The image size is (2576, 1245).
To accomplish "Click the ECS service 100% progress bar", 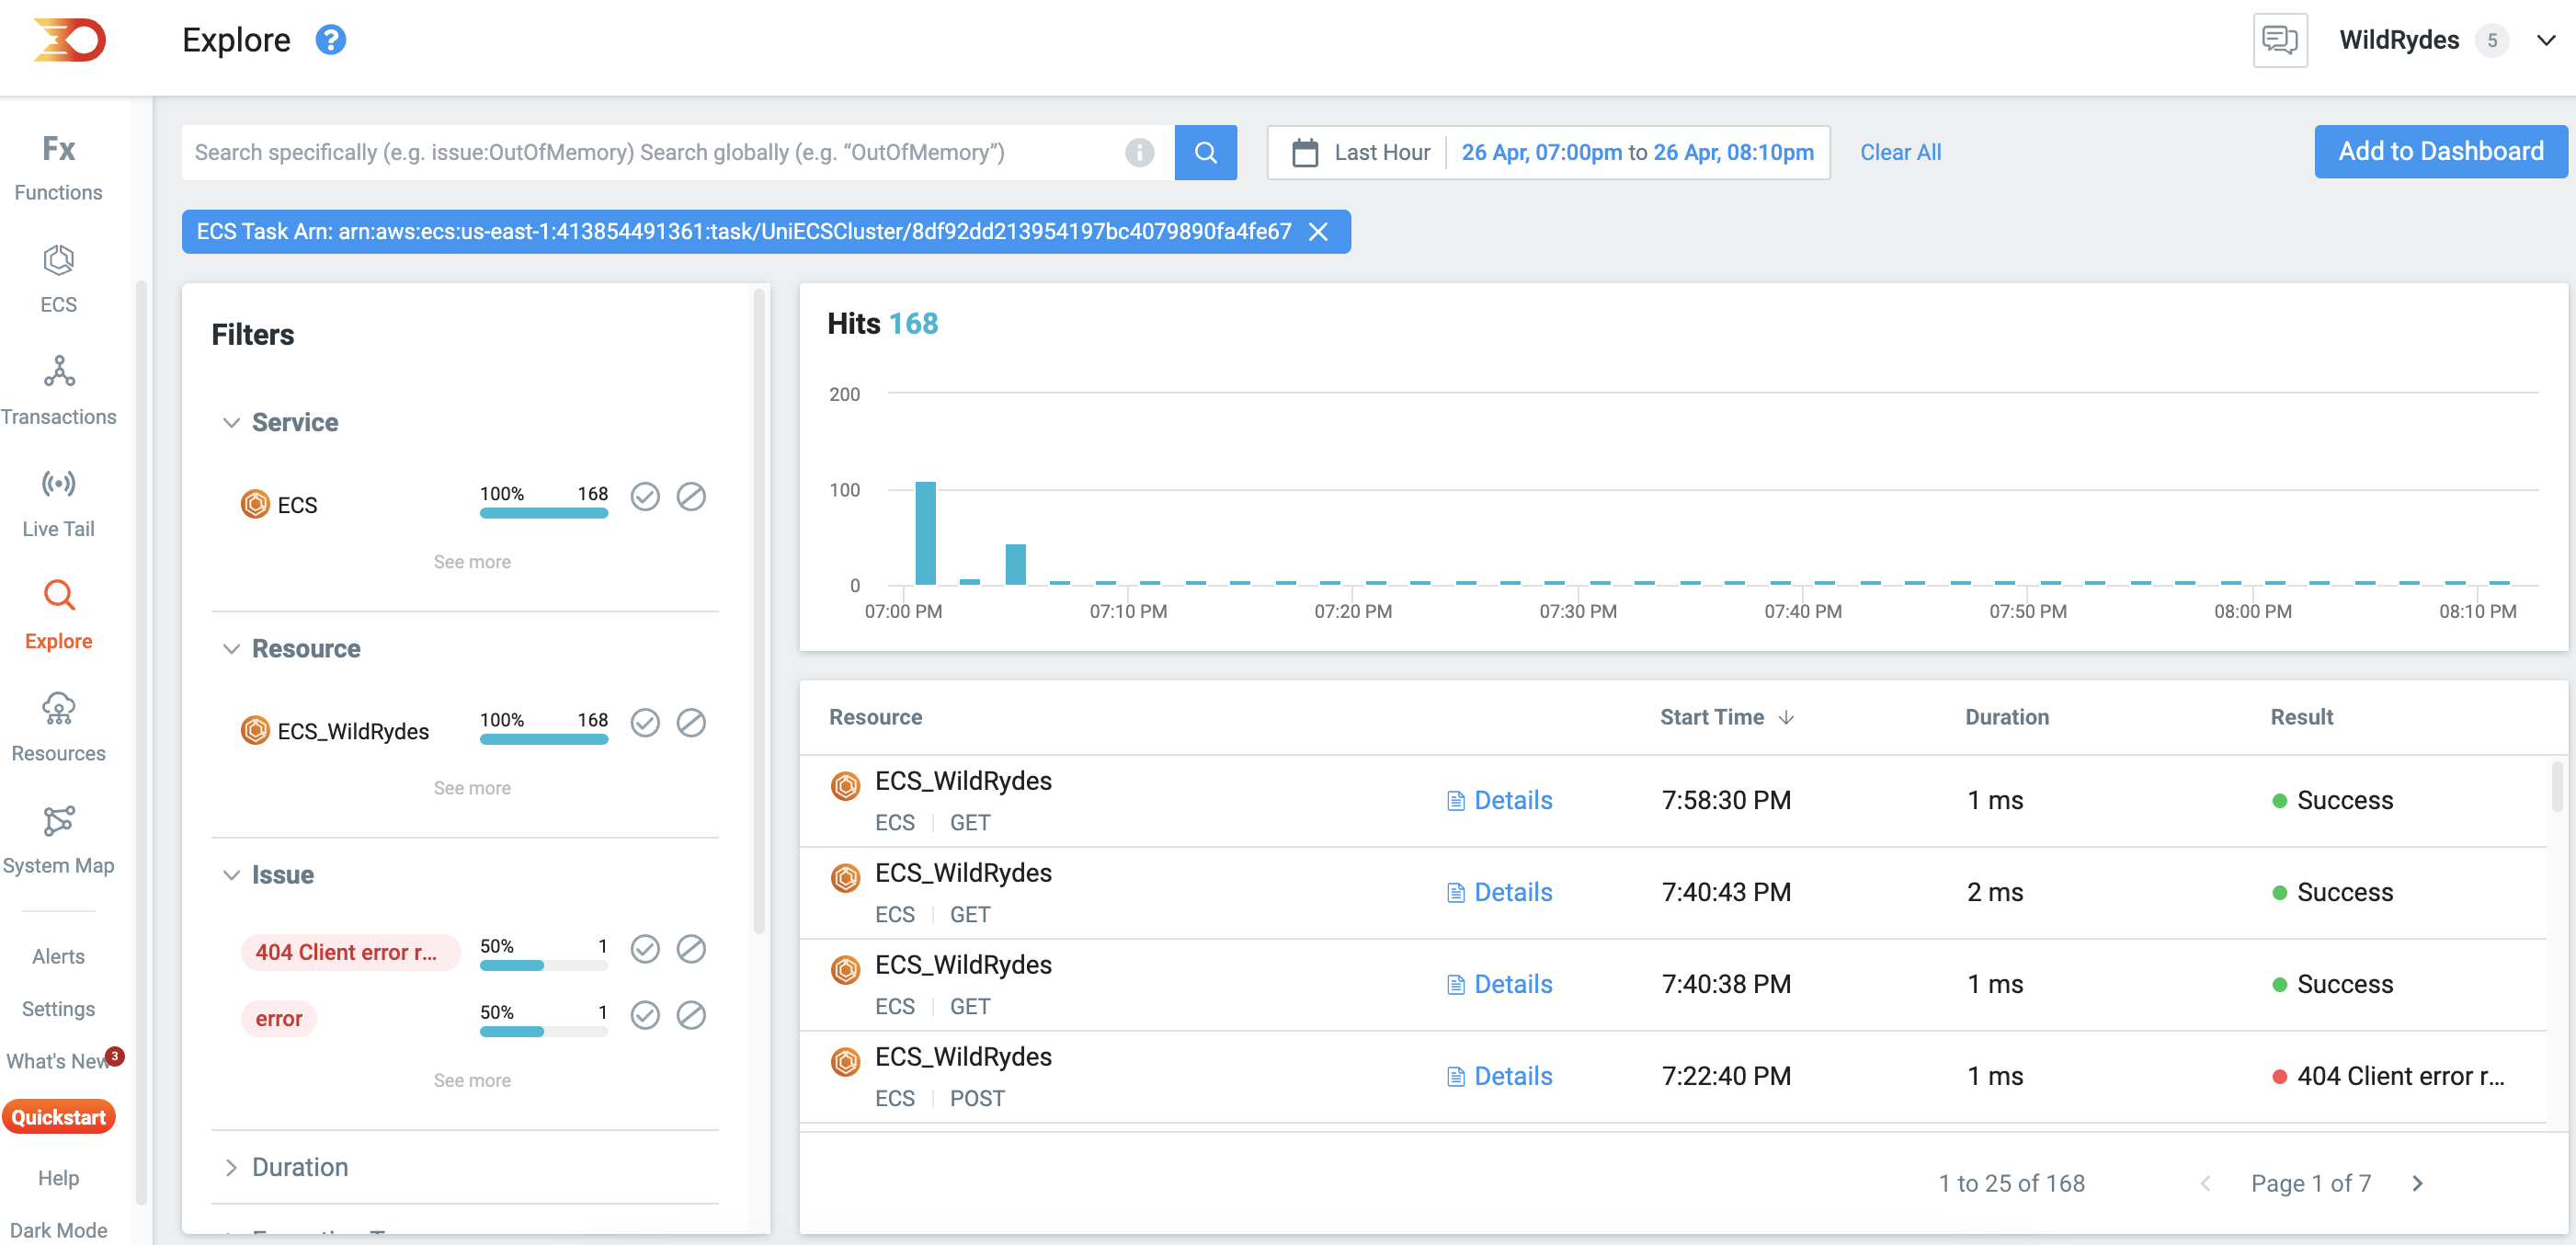I will point(544,513).
